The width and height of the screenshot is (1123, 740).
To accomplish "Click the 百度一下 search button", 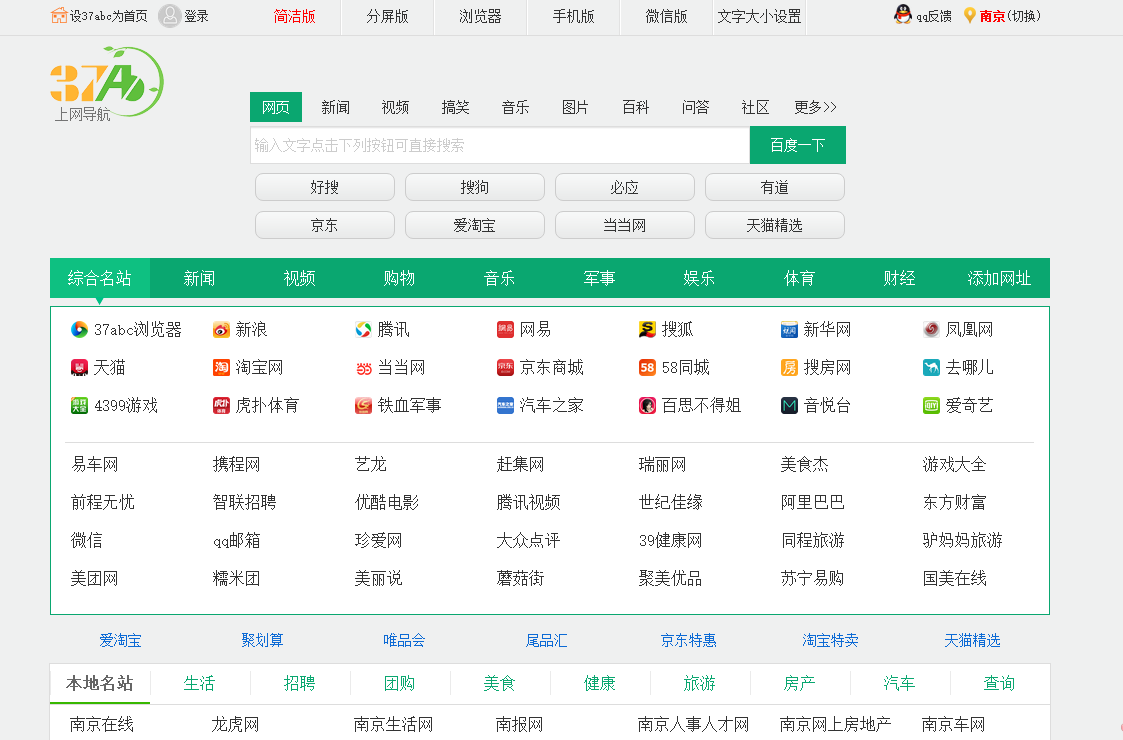I will tap(798, 145).
